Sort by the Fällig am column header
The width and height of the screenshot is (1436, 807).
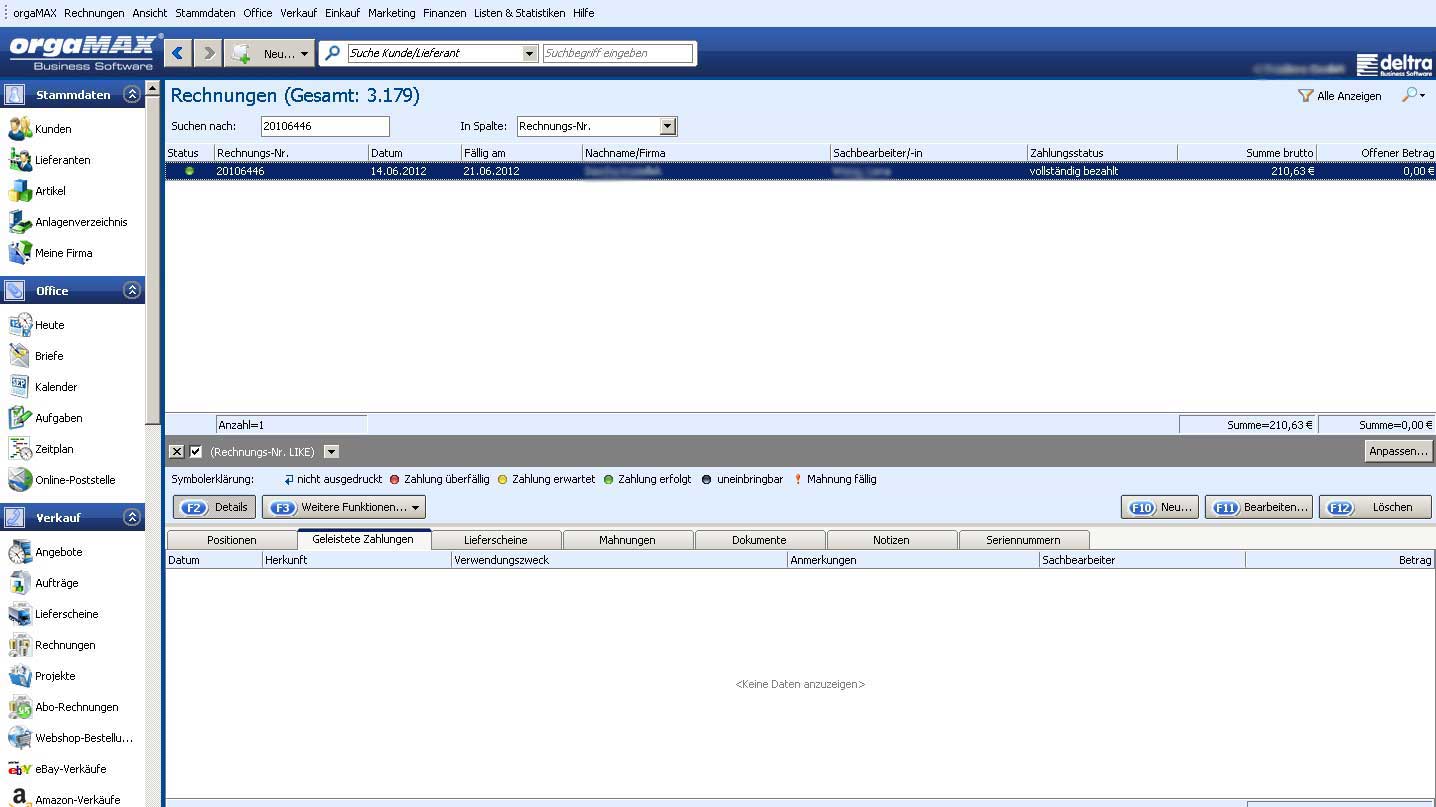(521, 153)
